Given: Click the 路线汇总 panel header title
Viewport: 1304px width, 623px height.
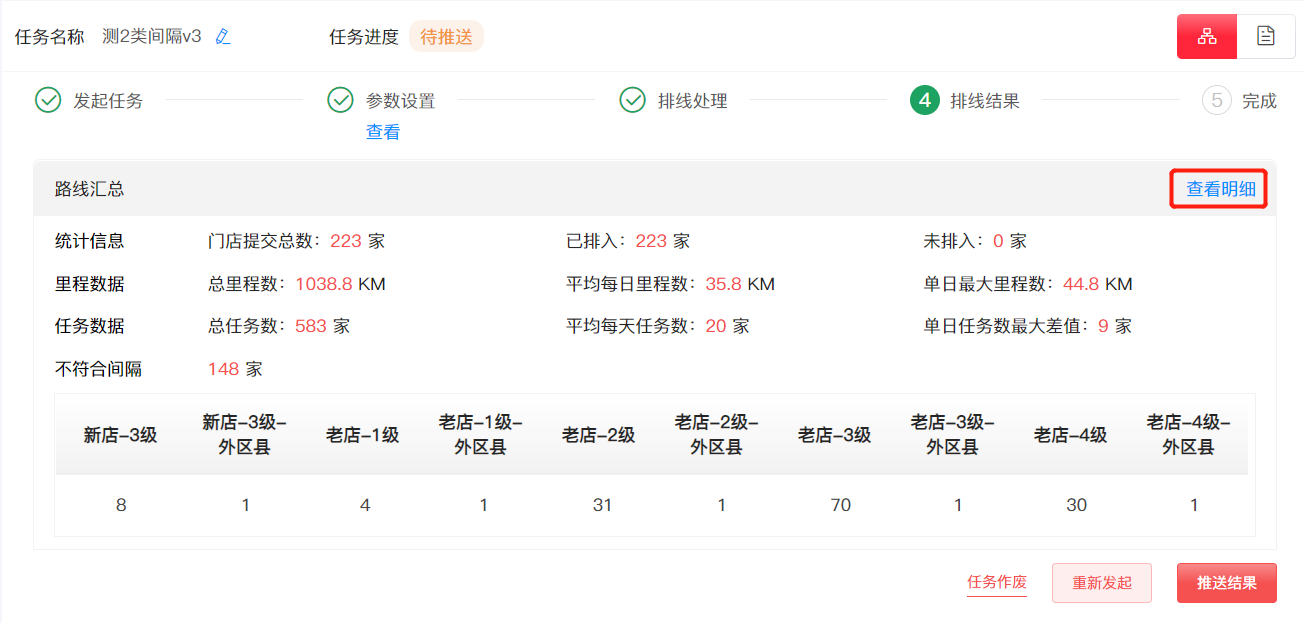Looking at the screenshot, I should (x=90, y=189).
